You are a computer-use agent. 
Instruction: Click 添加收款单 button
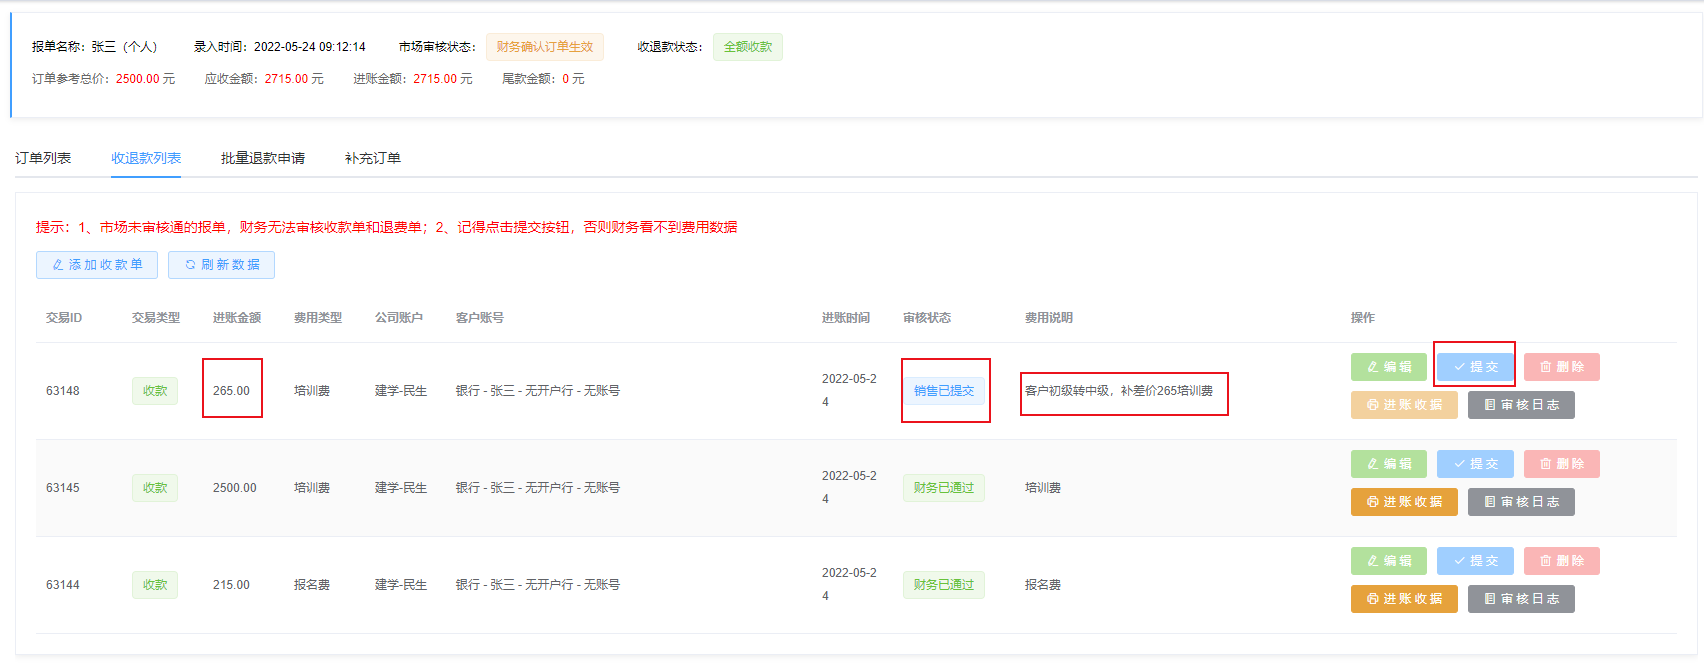97,265
